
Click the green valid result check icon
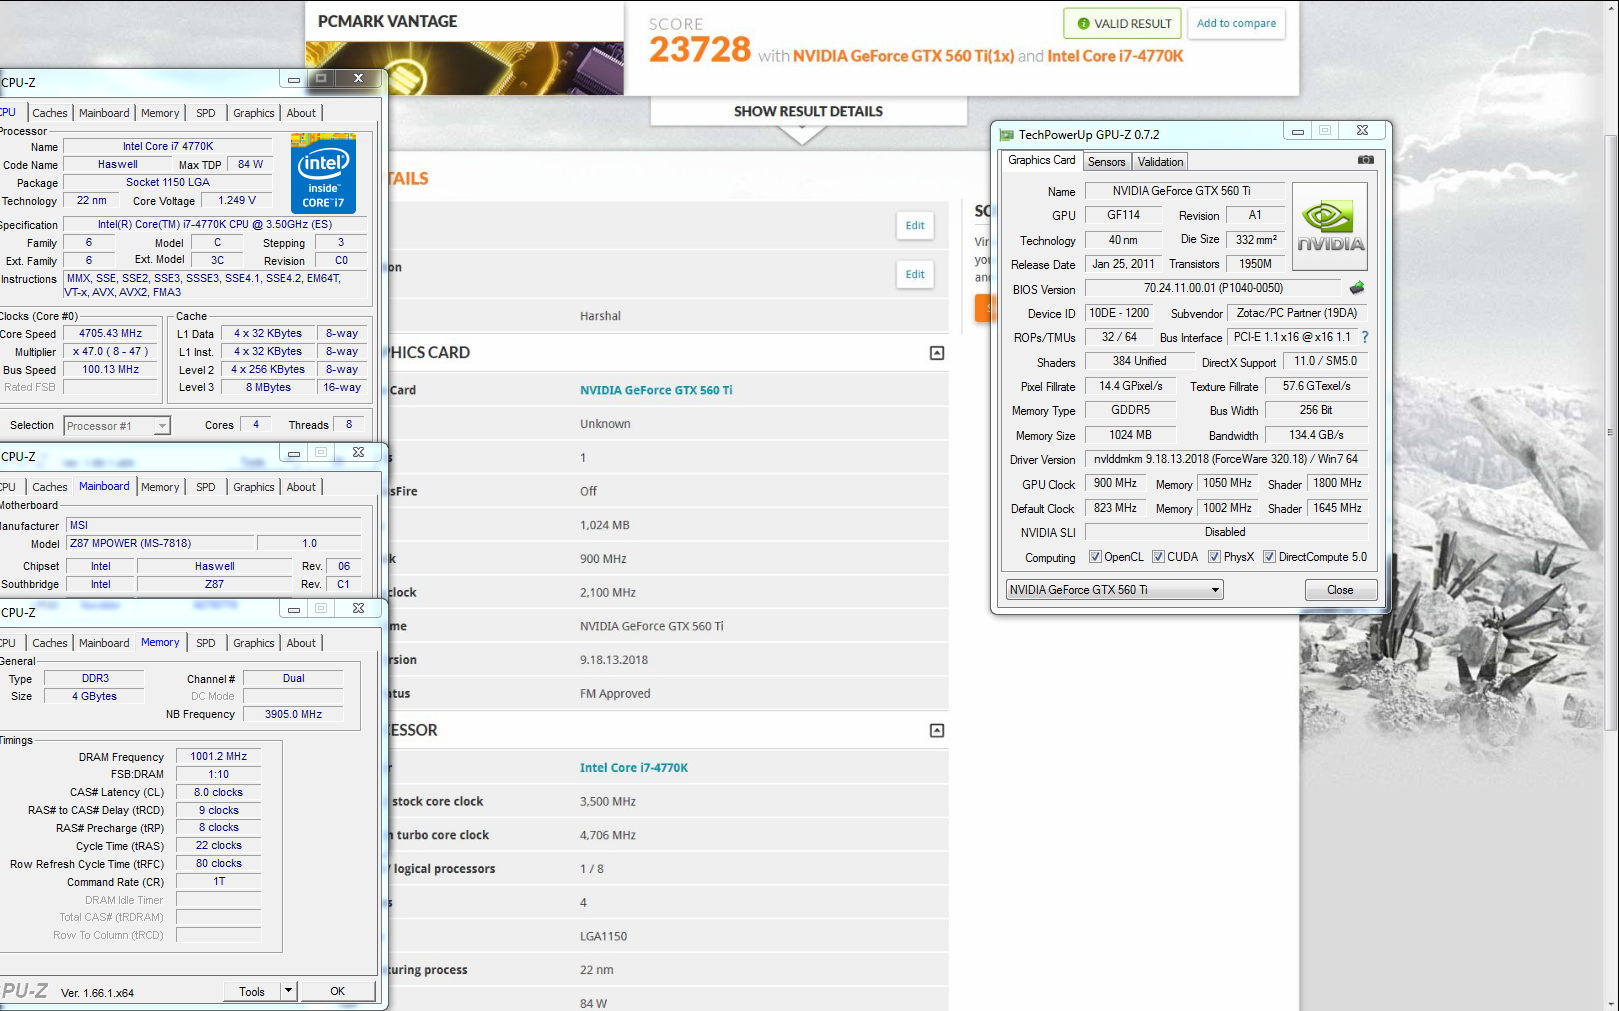[1084, 23]
